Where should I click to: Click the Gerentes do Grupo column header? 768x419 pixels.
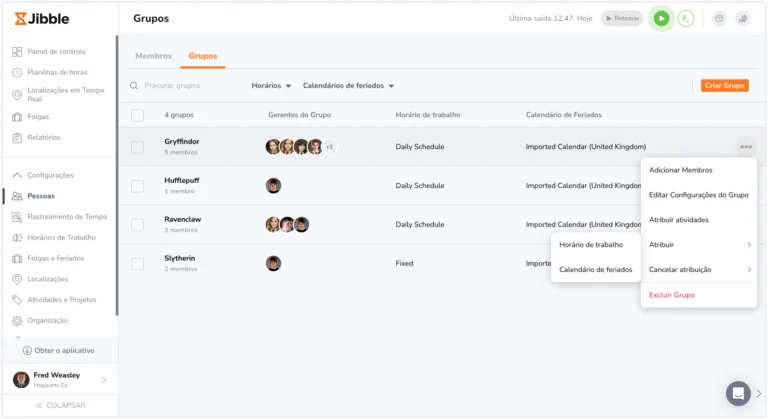tap(299, 115)
